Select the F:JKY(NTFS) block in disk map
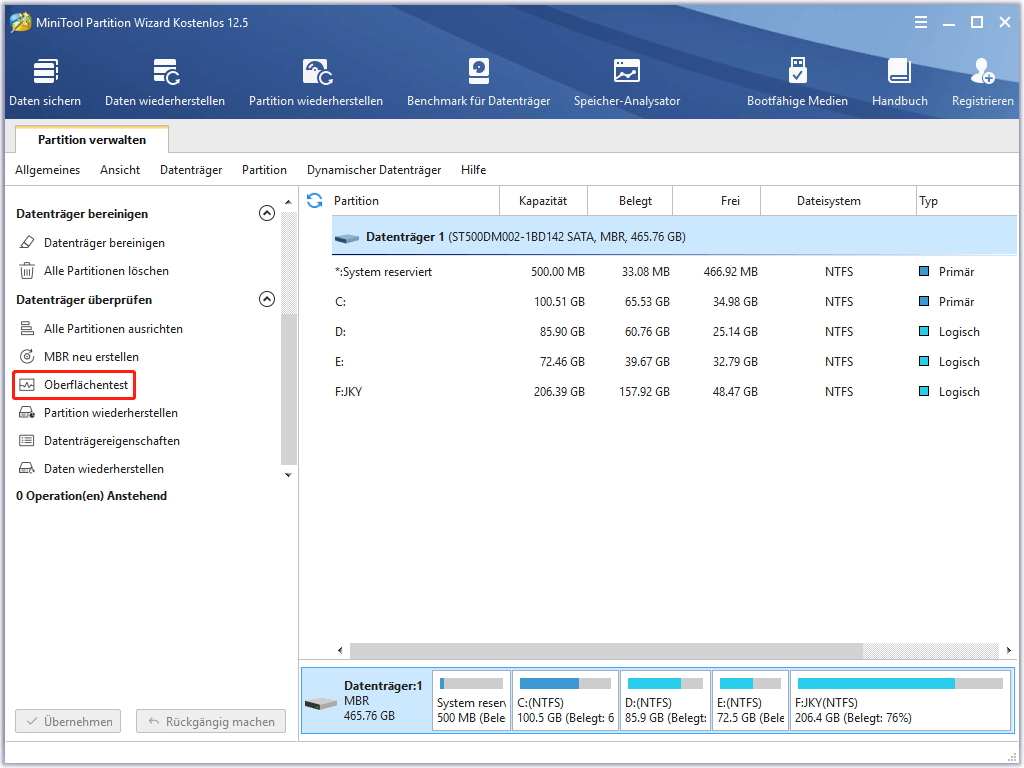The height and width of the screenshot is (768, 1024). 901,700
